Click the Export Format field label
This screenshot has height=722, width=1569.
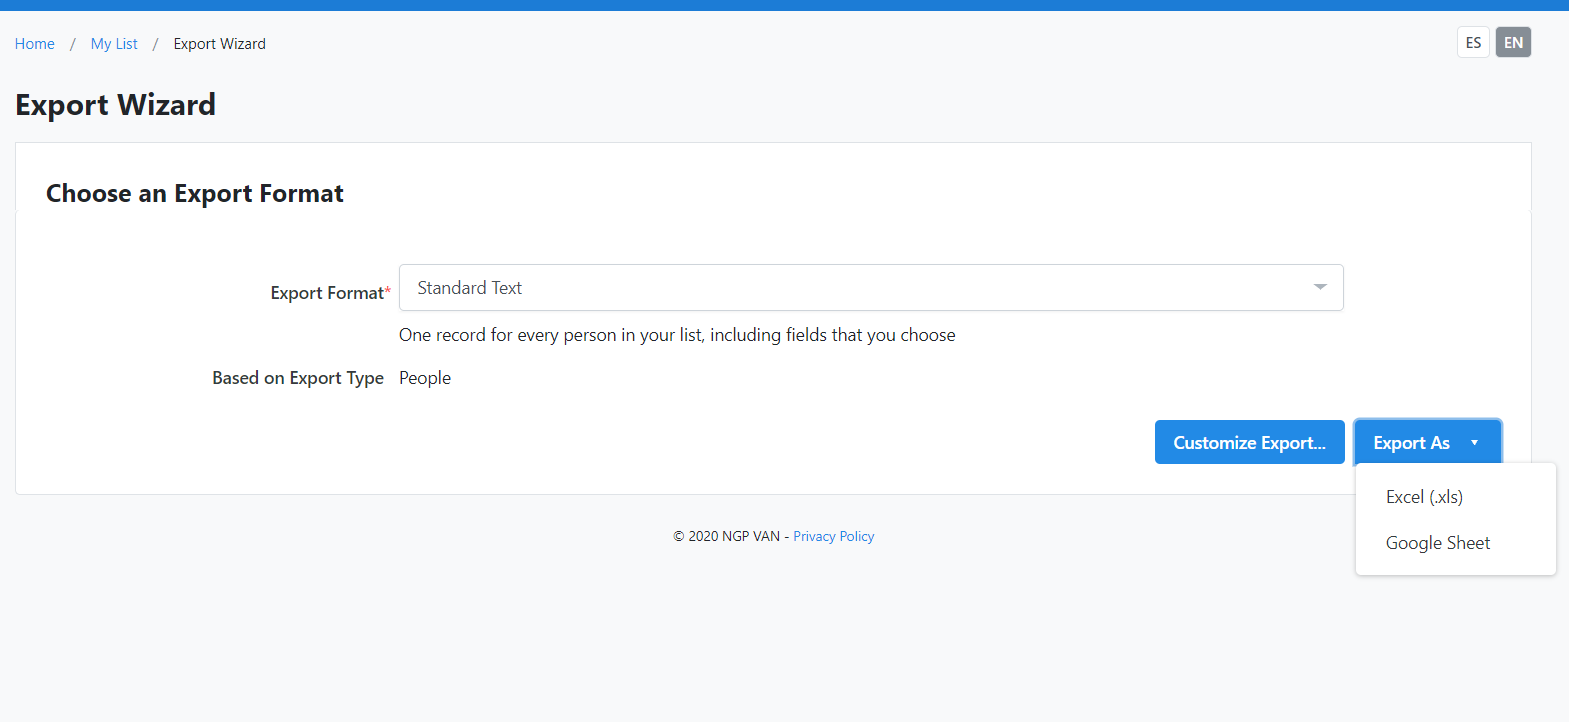pos(330,293)
